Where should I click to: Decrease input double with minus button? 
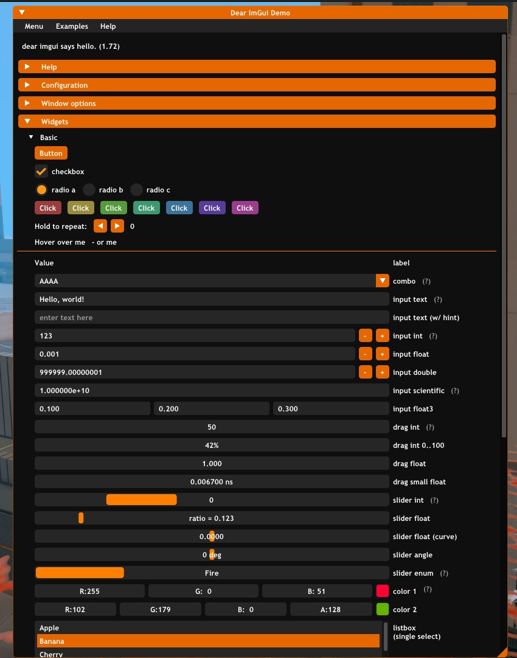[x=365, y=372]
